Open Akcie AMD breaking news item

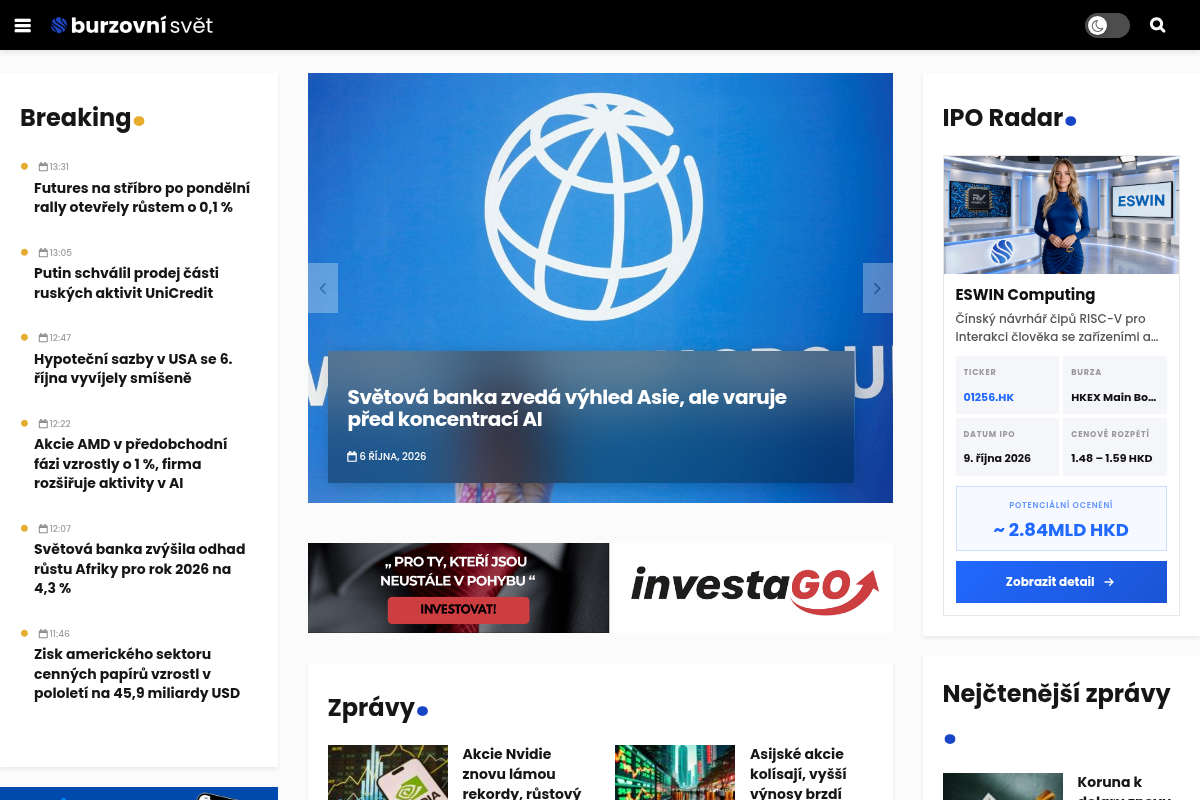[131, 464]
